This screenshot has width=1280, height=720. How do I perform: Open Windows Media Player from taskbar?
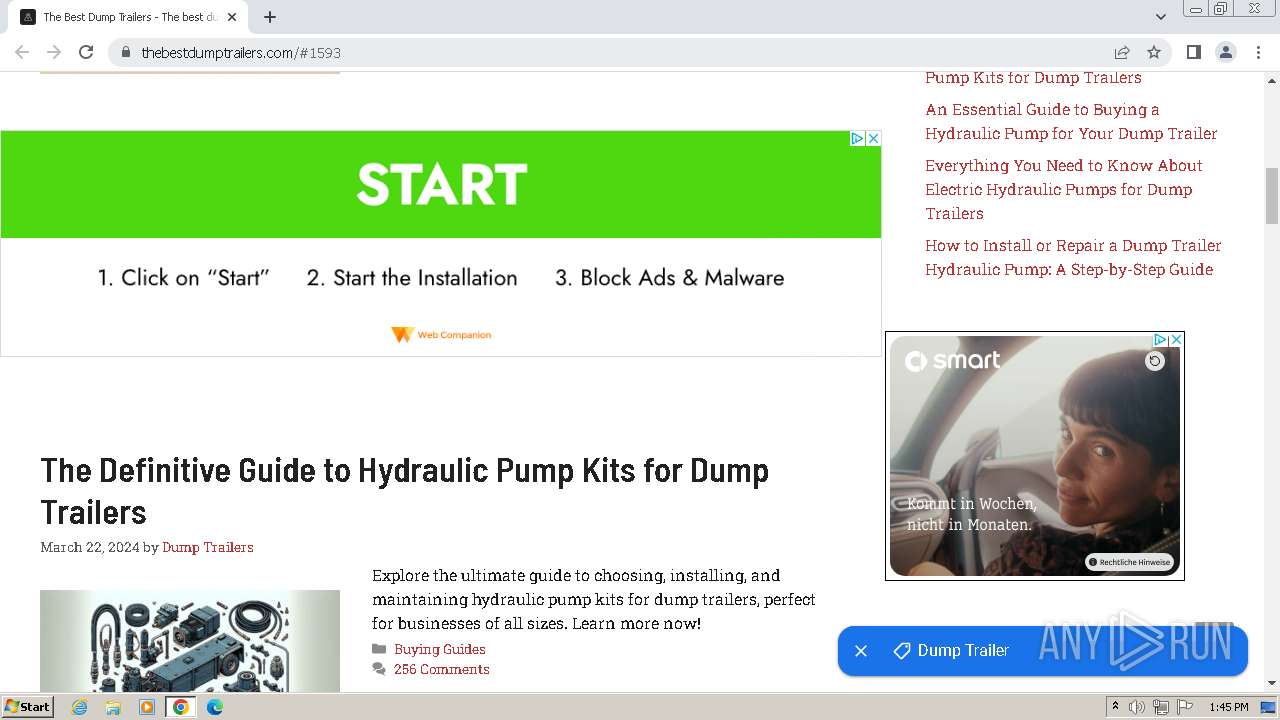tap(147, 707)
